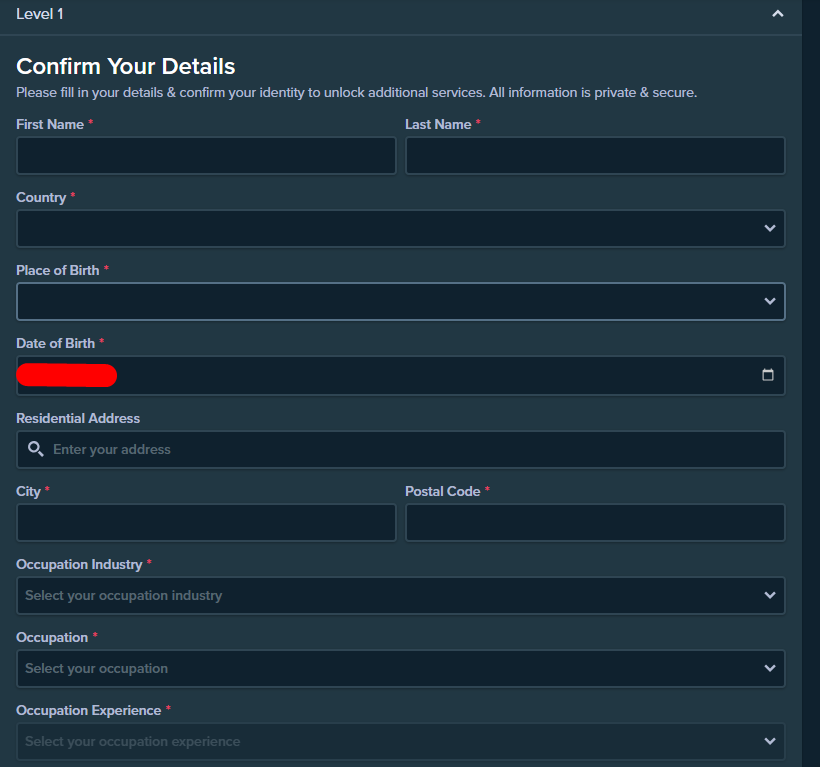Click the Place of Birth chevron arrow

(x=769, y=301)
